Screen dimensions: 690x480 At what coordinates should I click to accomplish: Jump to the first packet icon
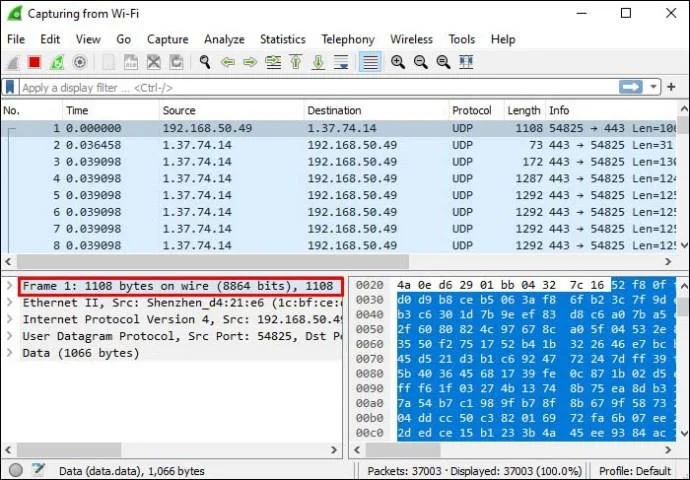click(x=296, y=62)
